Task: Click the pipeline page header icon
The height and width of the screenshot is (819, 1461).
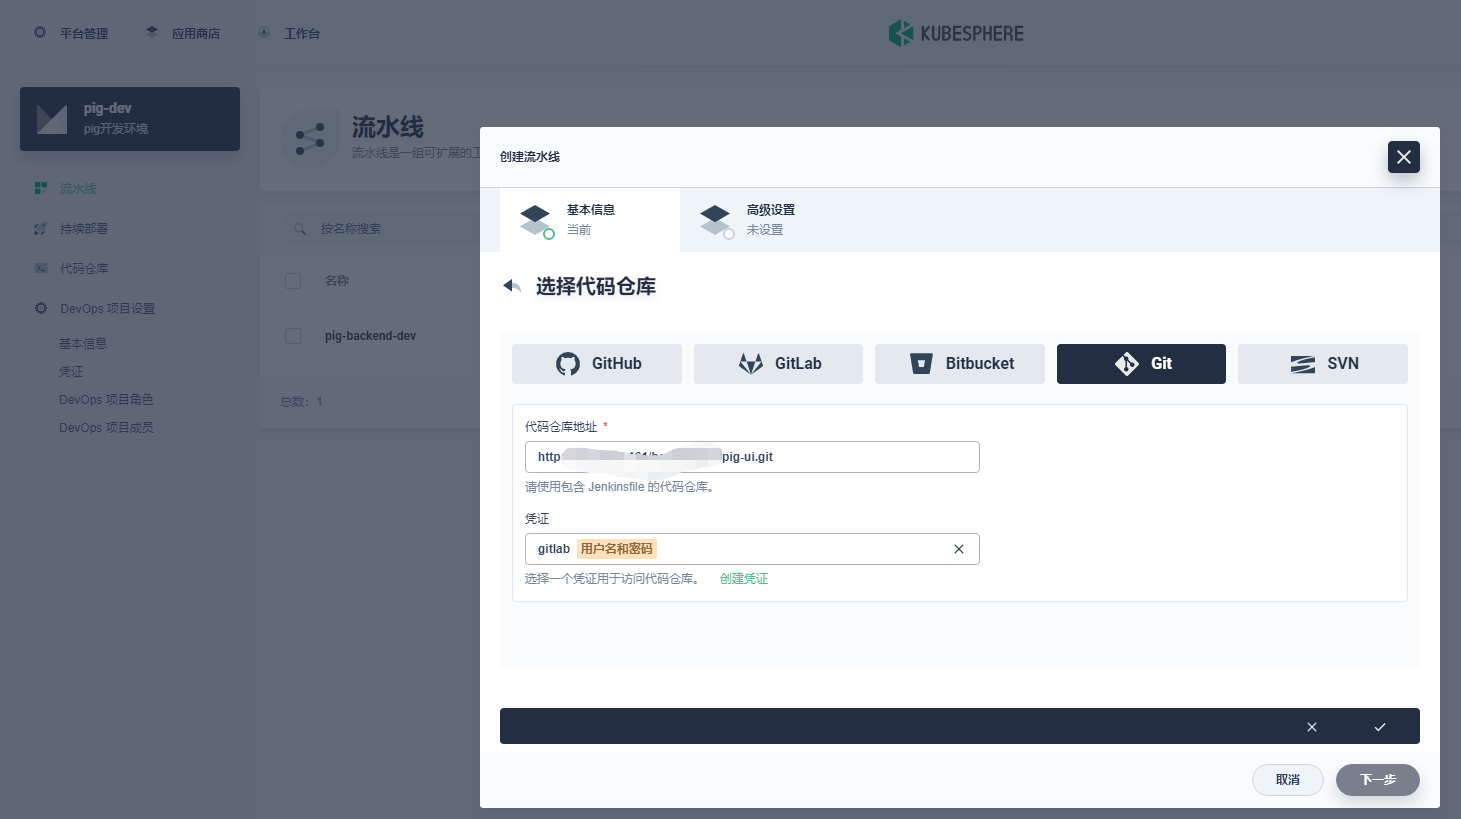Action: point(310,139)
